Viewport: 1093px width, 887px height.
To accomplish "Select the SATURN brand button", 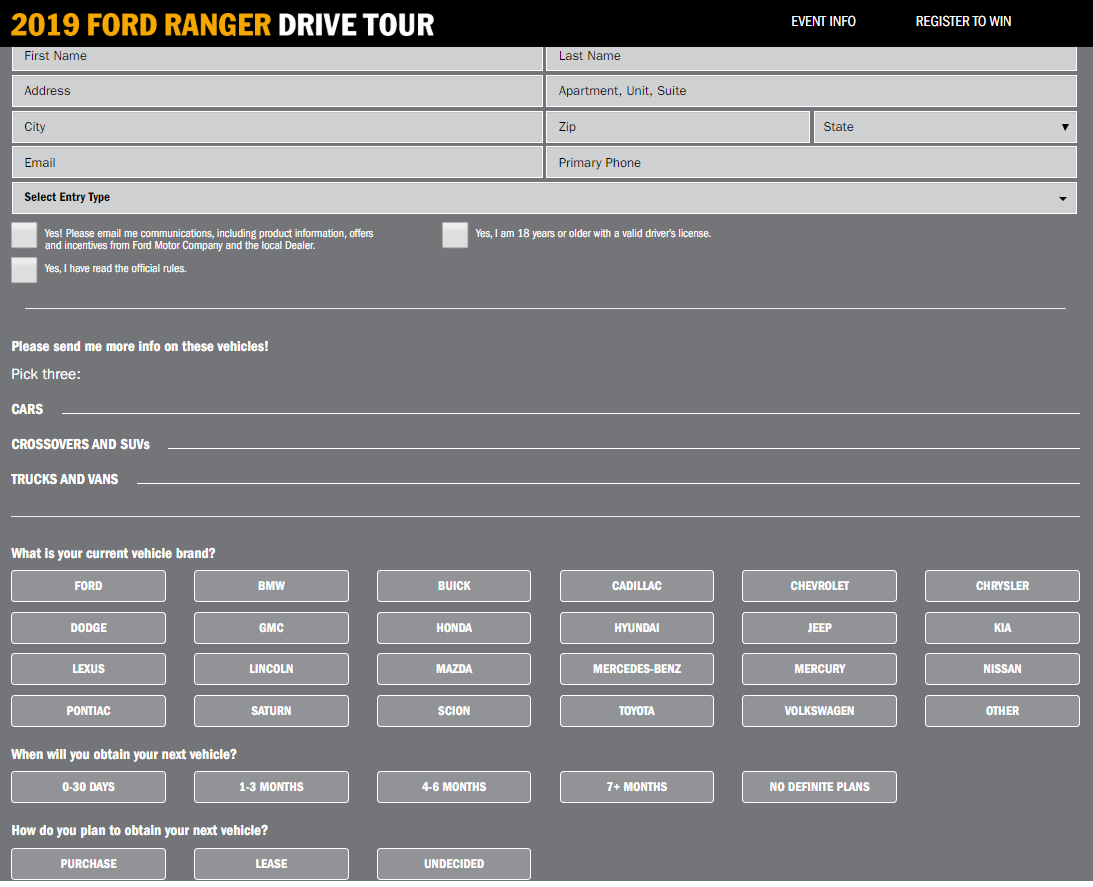I will [271, 711].
